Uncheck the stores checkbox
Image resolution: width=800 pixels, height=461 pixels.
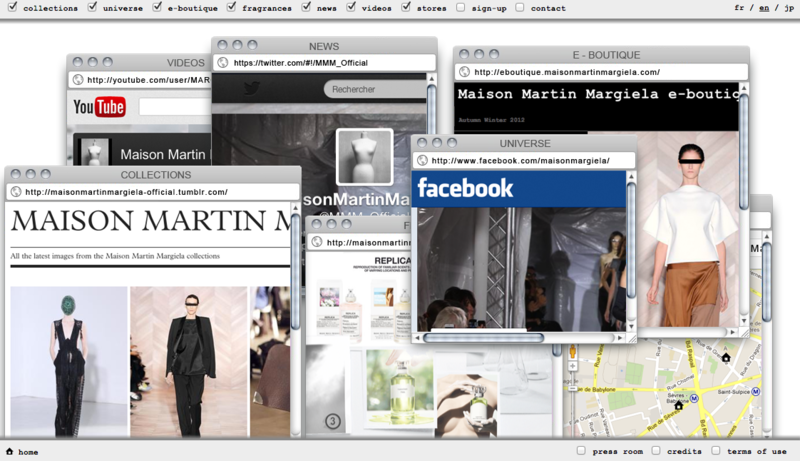pyautogui.click(x=406, y=7)
